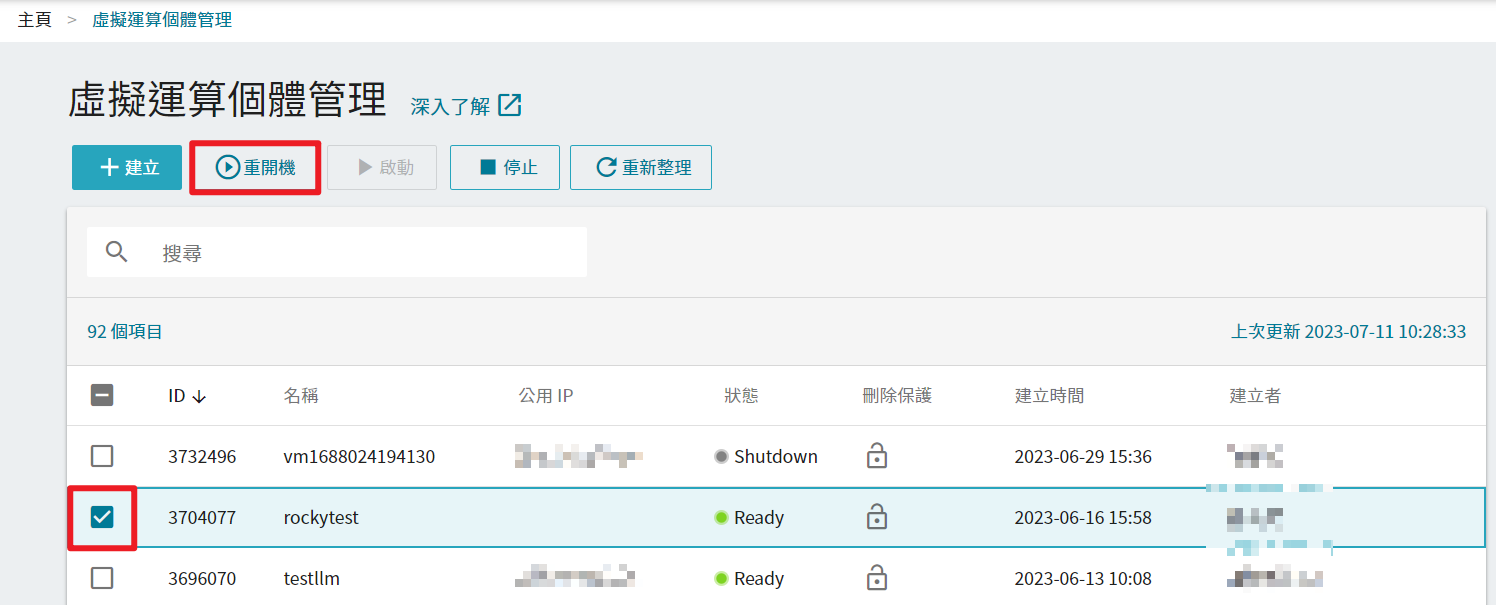
Task: Open the testllm name entry
Action: pos(312,579)
